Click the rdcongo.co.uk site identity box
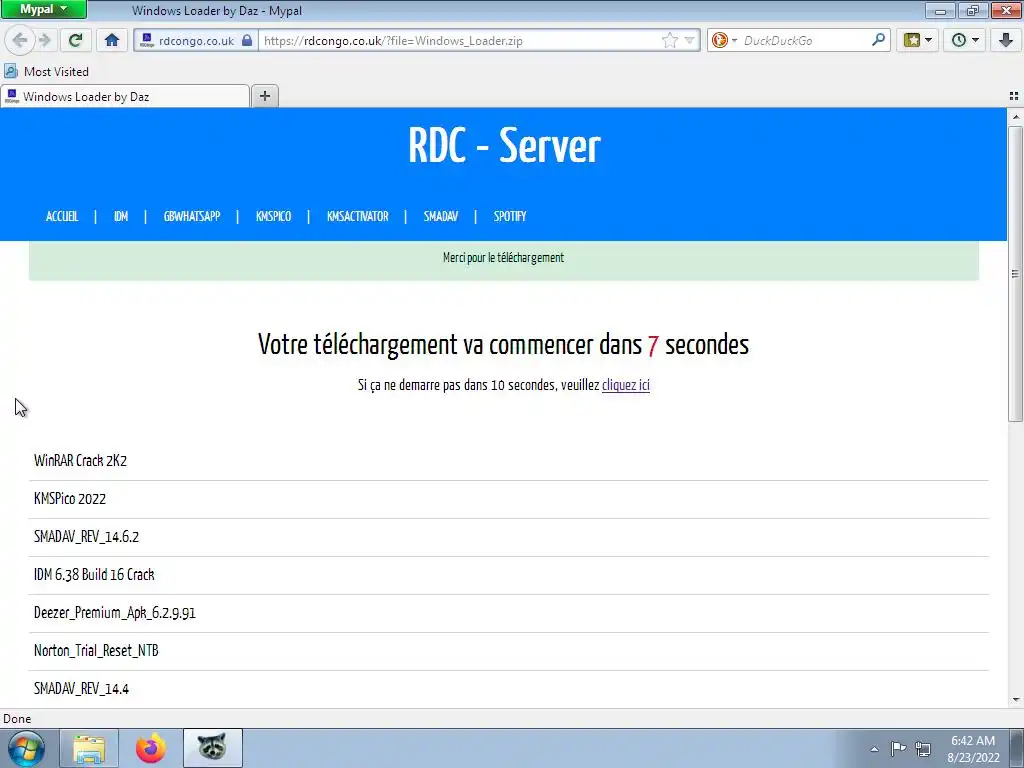This screenshot has height=768, width=1024. pos(197,40)
